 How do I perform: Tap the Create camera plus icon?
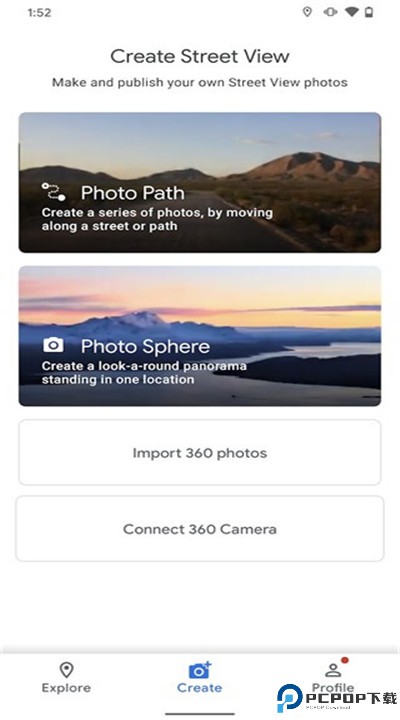[200, 670]
